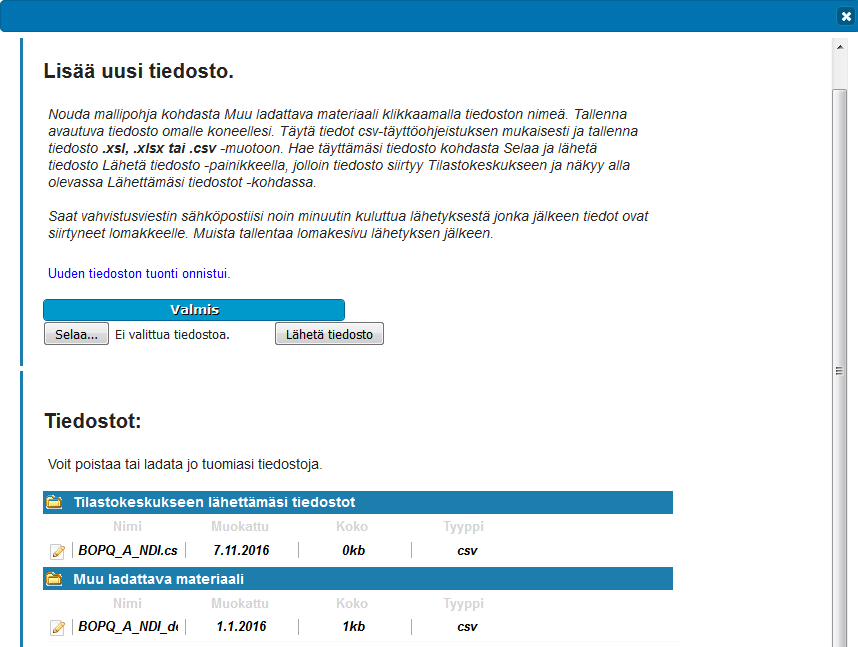
Task: Click the message 'Uuden tiedoston tuonti onnistui.'
Action: pyautogui.click(x=140, y=274)
